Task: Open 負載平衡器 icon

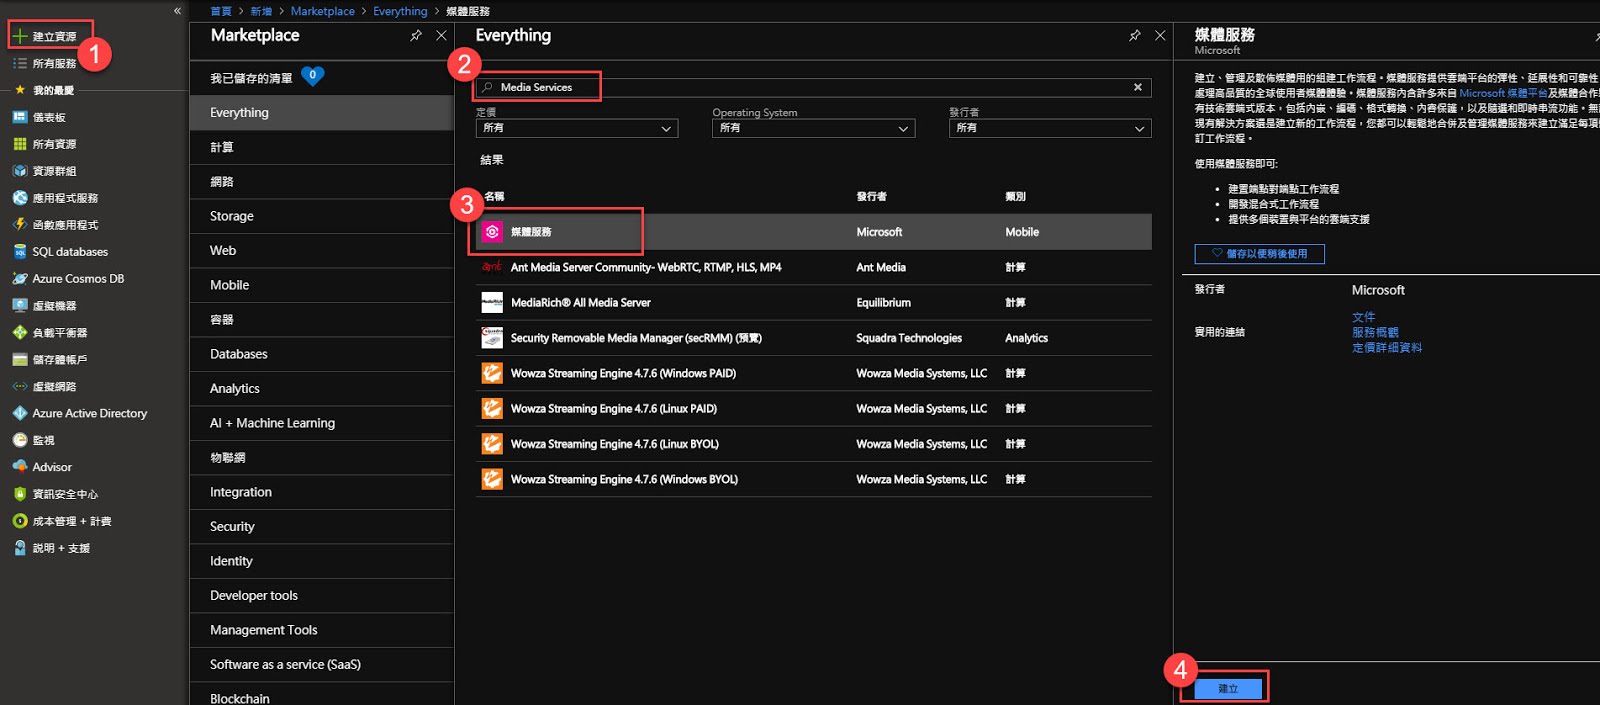Action: [20, 333]
